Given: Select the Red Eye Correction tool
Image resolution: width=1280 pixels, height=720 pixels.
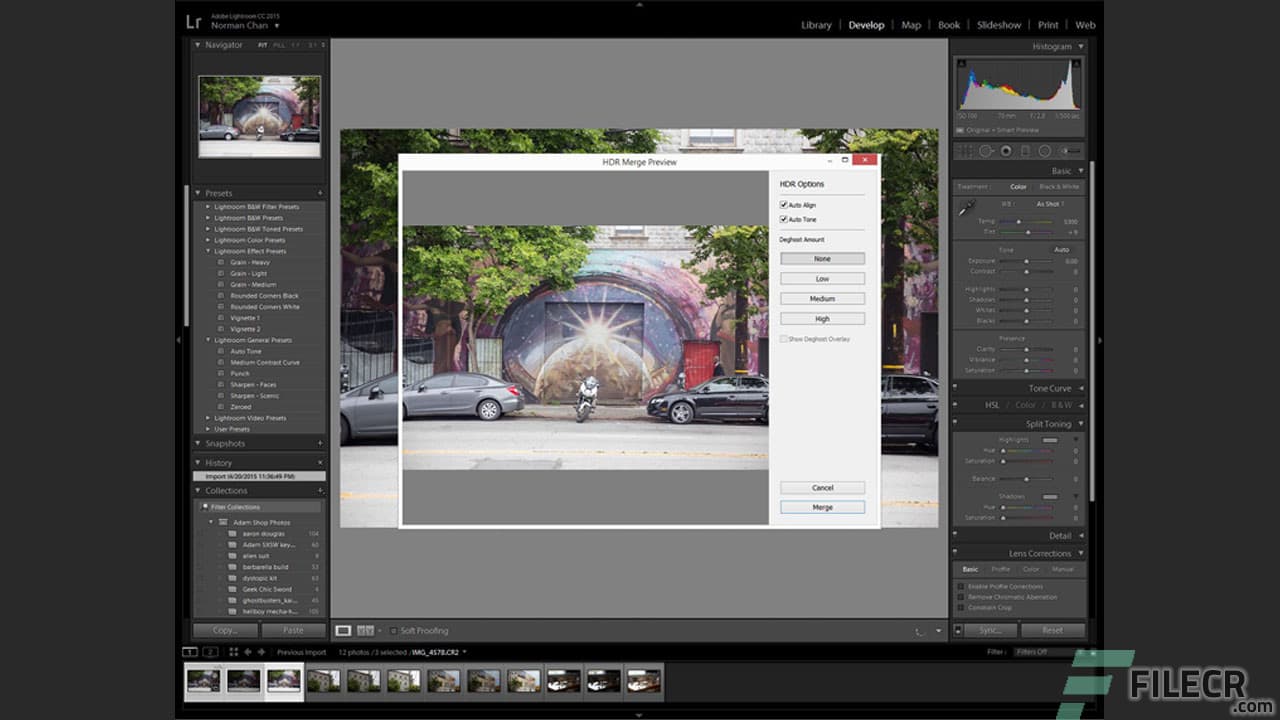Looking at the screenshot, I should (1006, 150).
